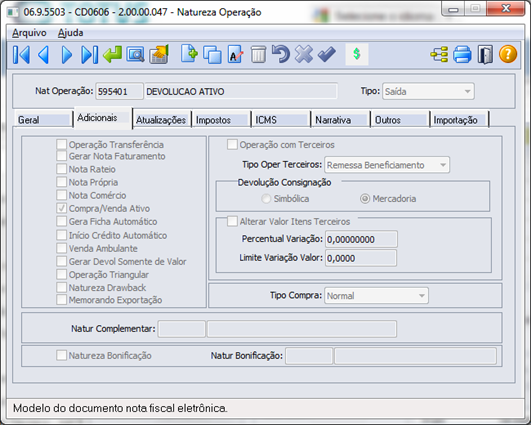
Task: Click the Natur Complementar description field
Action: (x=302, y=329)
